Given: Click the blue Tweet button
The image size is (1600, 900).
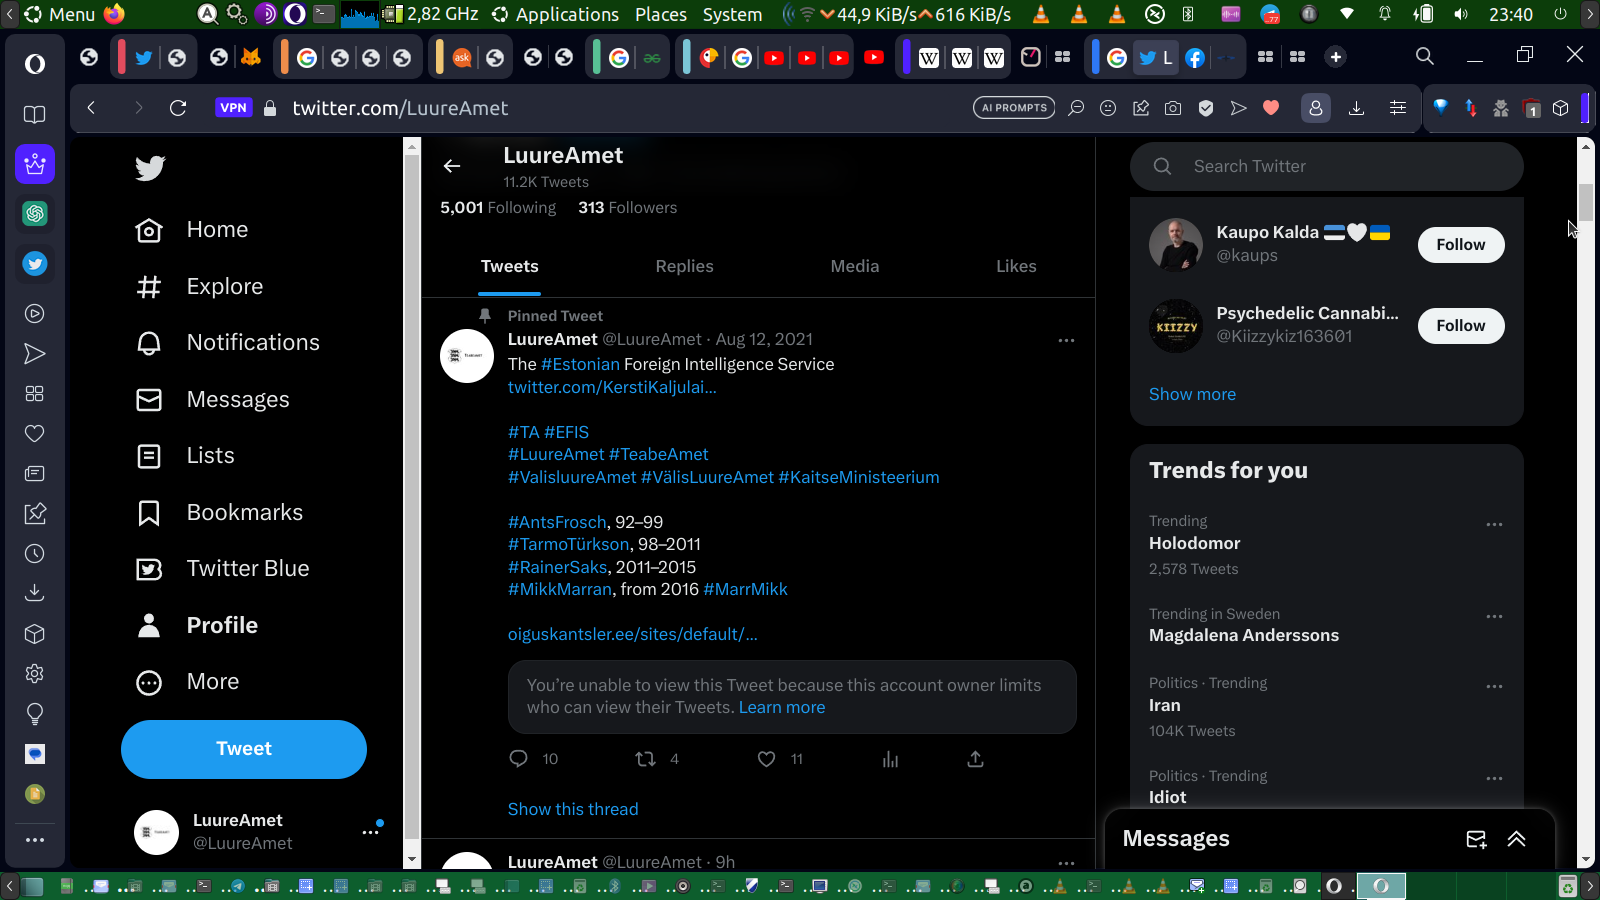Looking at the screenshot, I should 244,749.
